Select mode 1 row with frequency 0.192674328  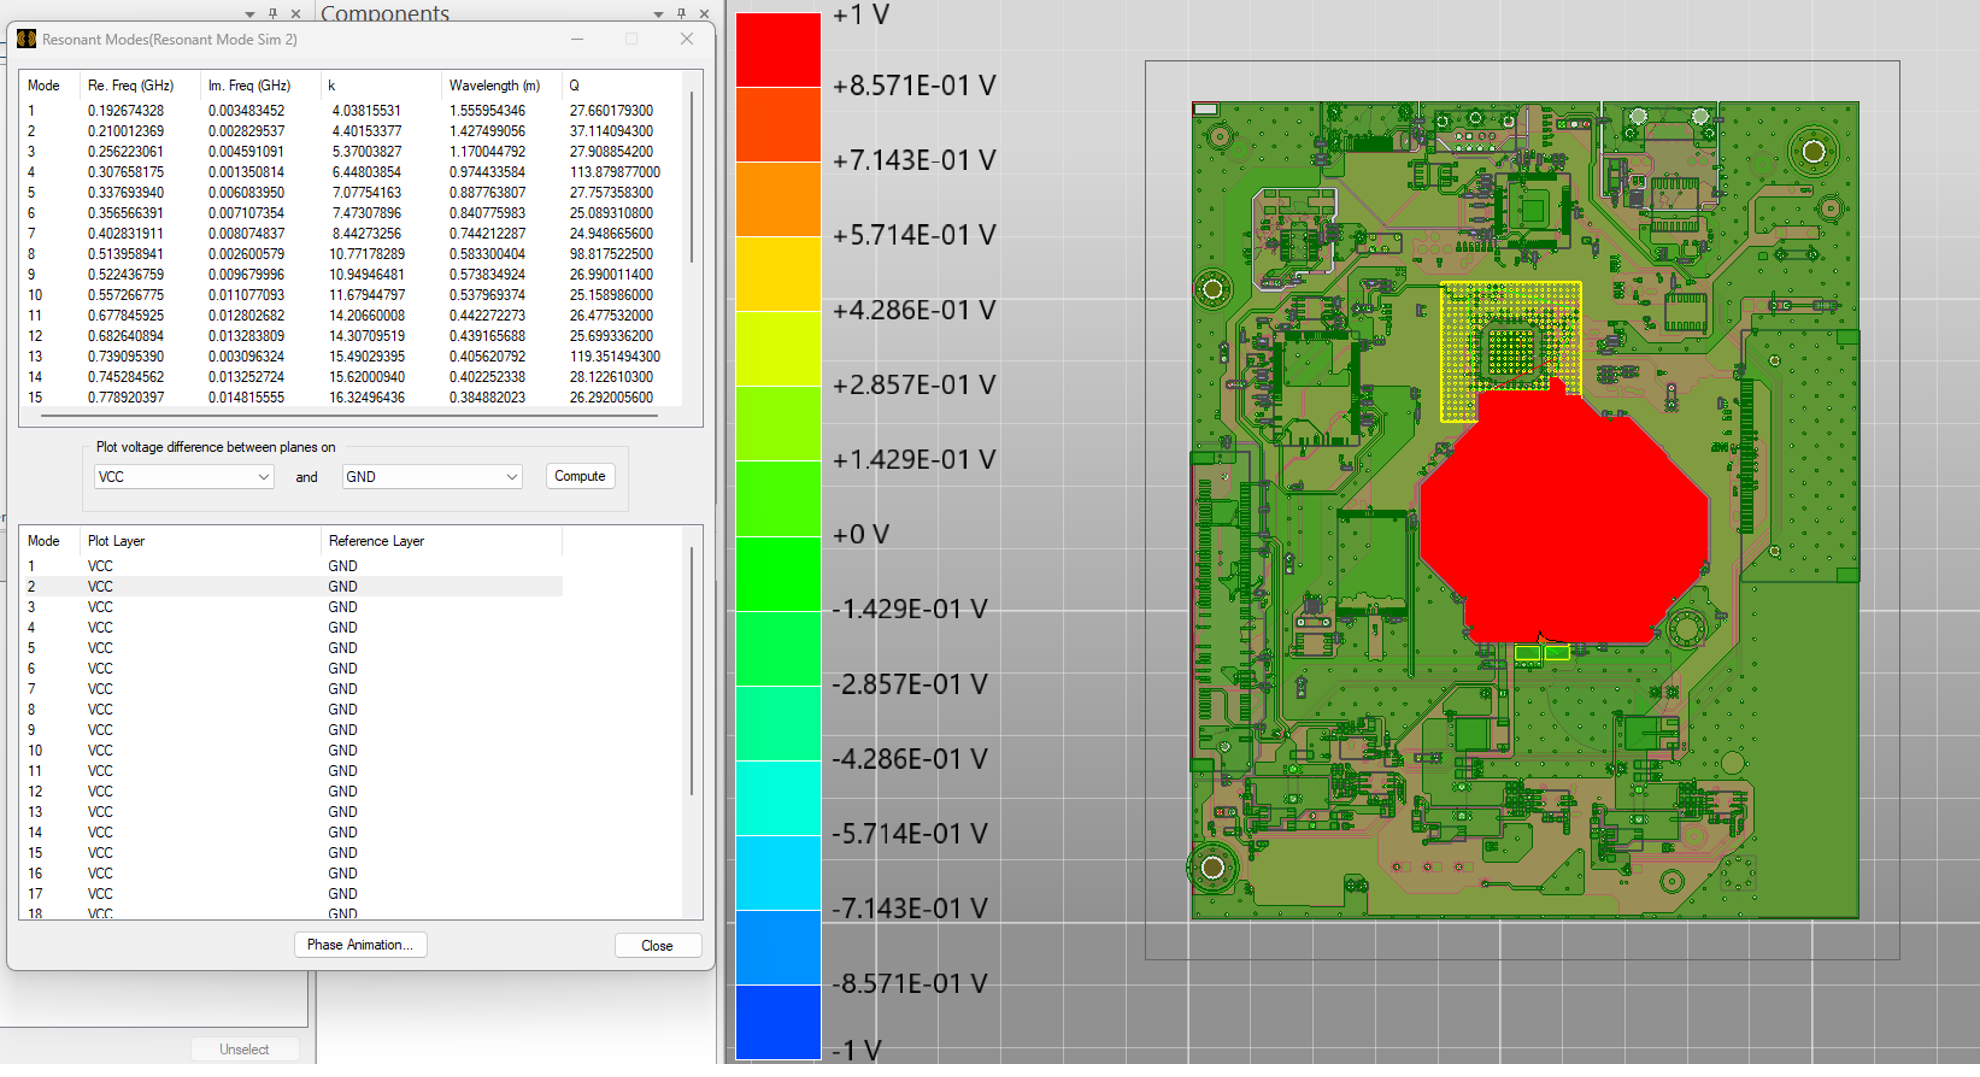point(353,111)
